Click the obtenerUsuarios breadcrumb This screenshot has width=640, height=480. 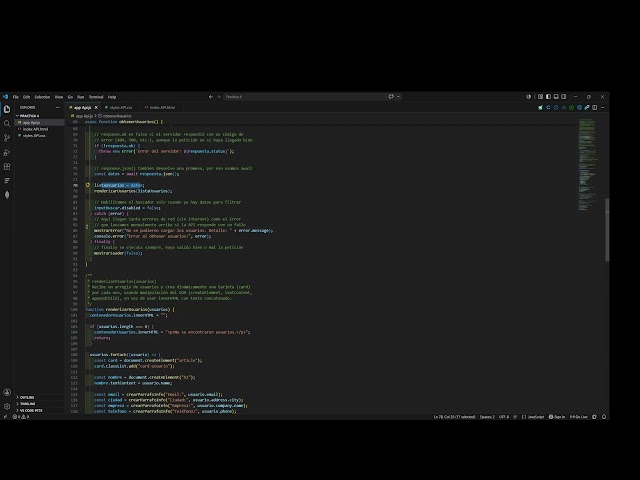pyautogui.click(x=115, y=116)
